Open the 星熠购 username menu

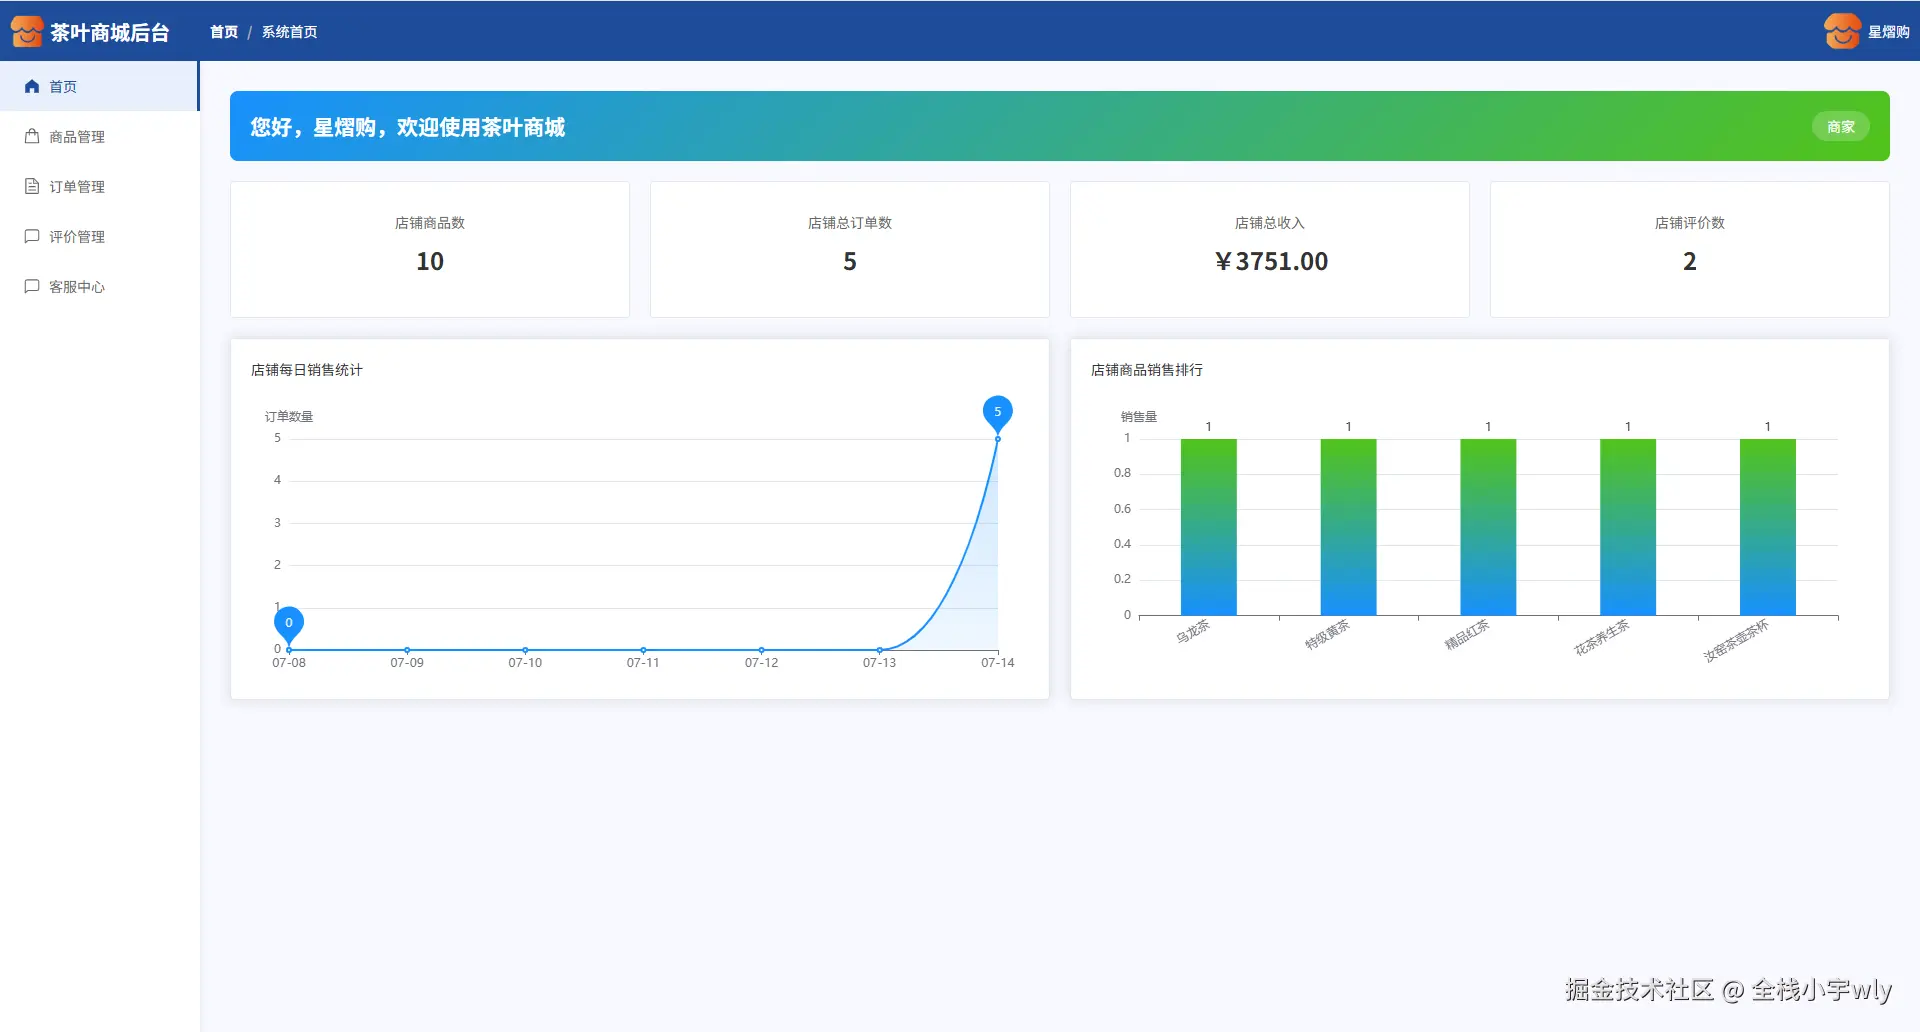(x=1888, y=32)
